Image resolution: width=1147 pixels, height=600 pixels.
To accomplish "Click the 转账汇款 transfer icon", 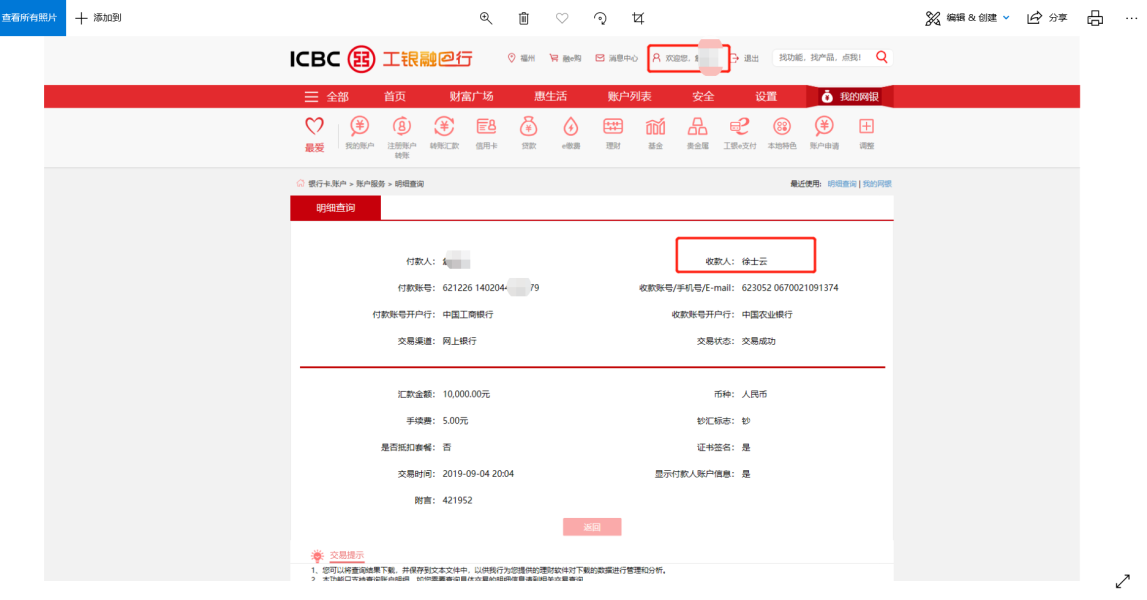I will [444, 132].
